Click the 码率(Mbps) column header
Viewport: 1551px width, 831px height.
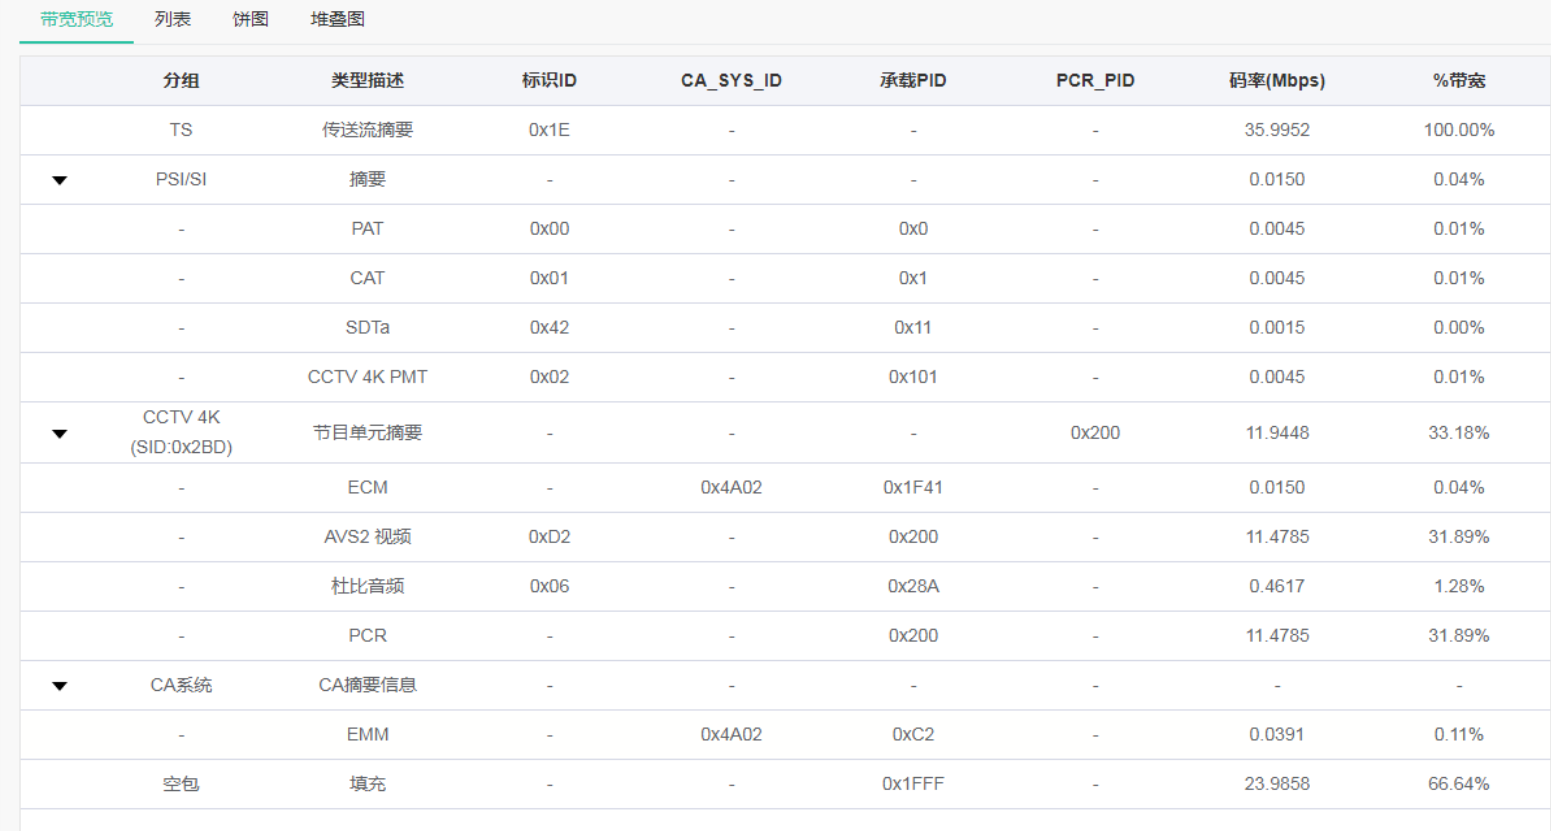point(1277,81)
